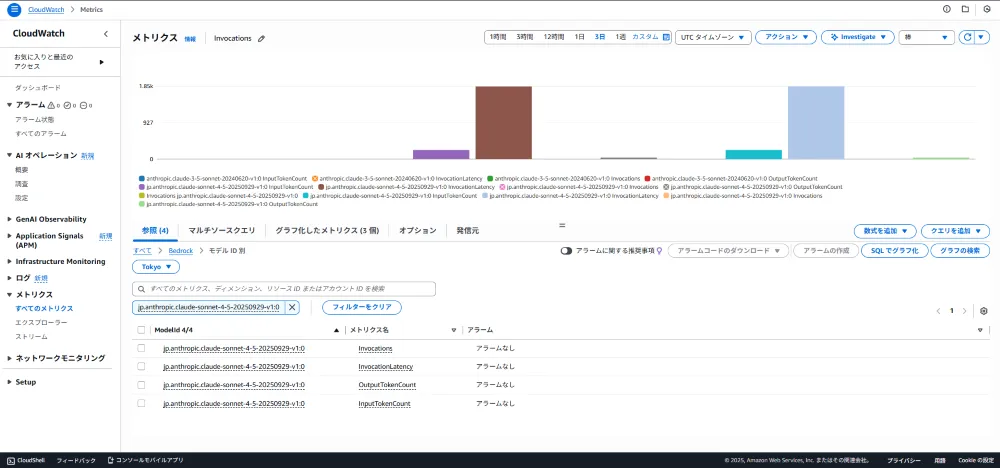
Task: Click the OK check count in alarms section
Action: point(70,105)
